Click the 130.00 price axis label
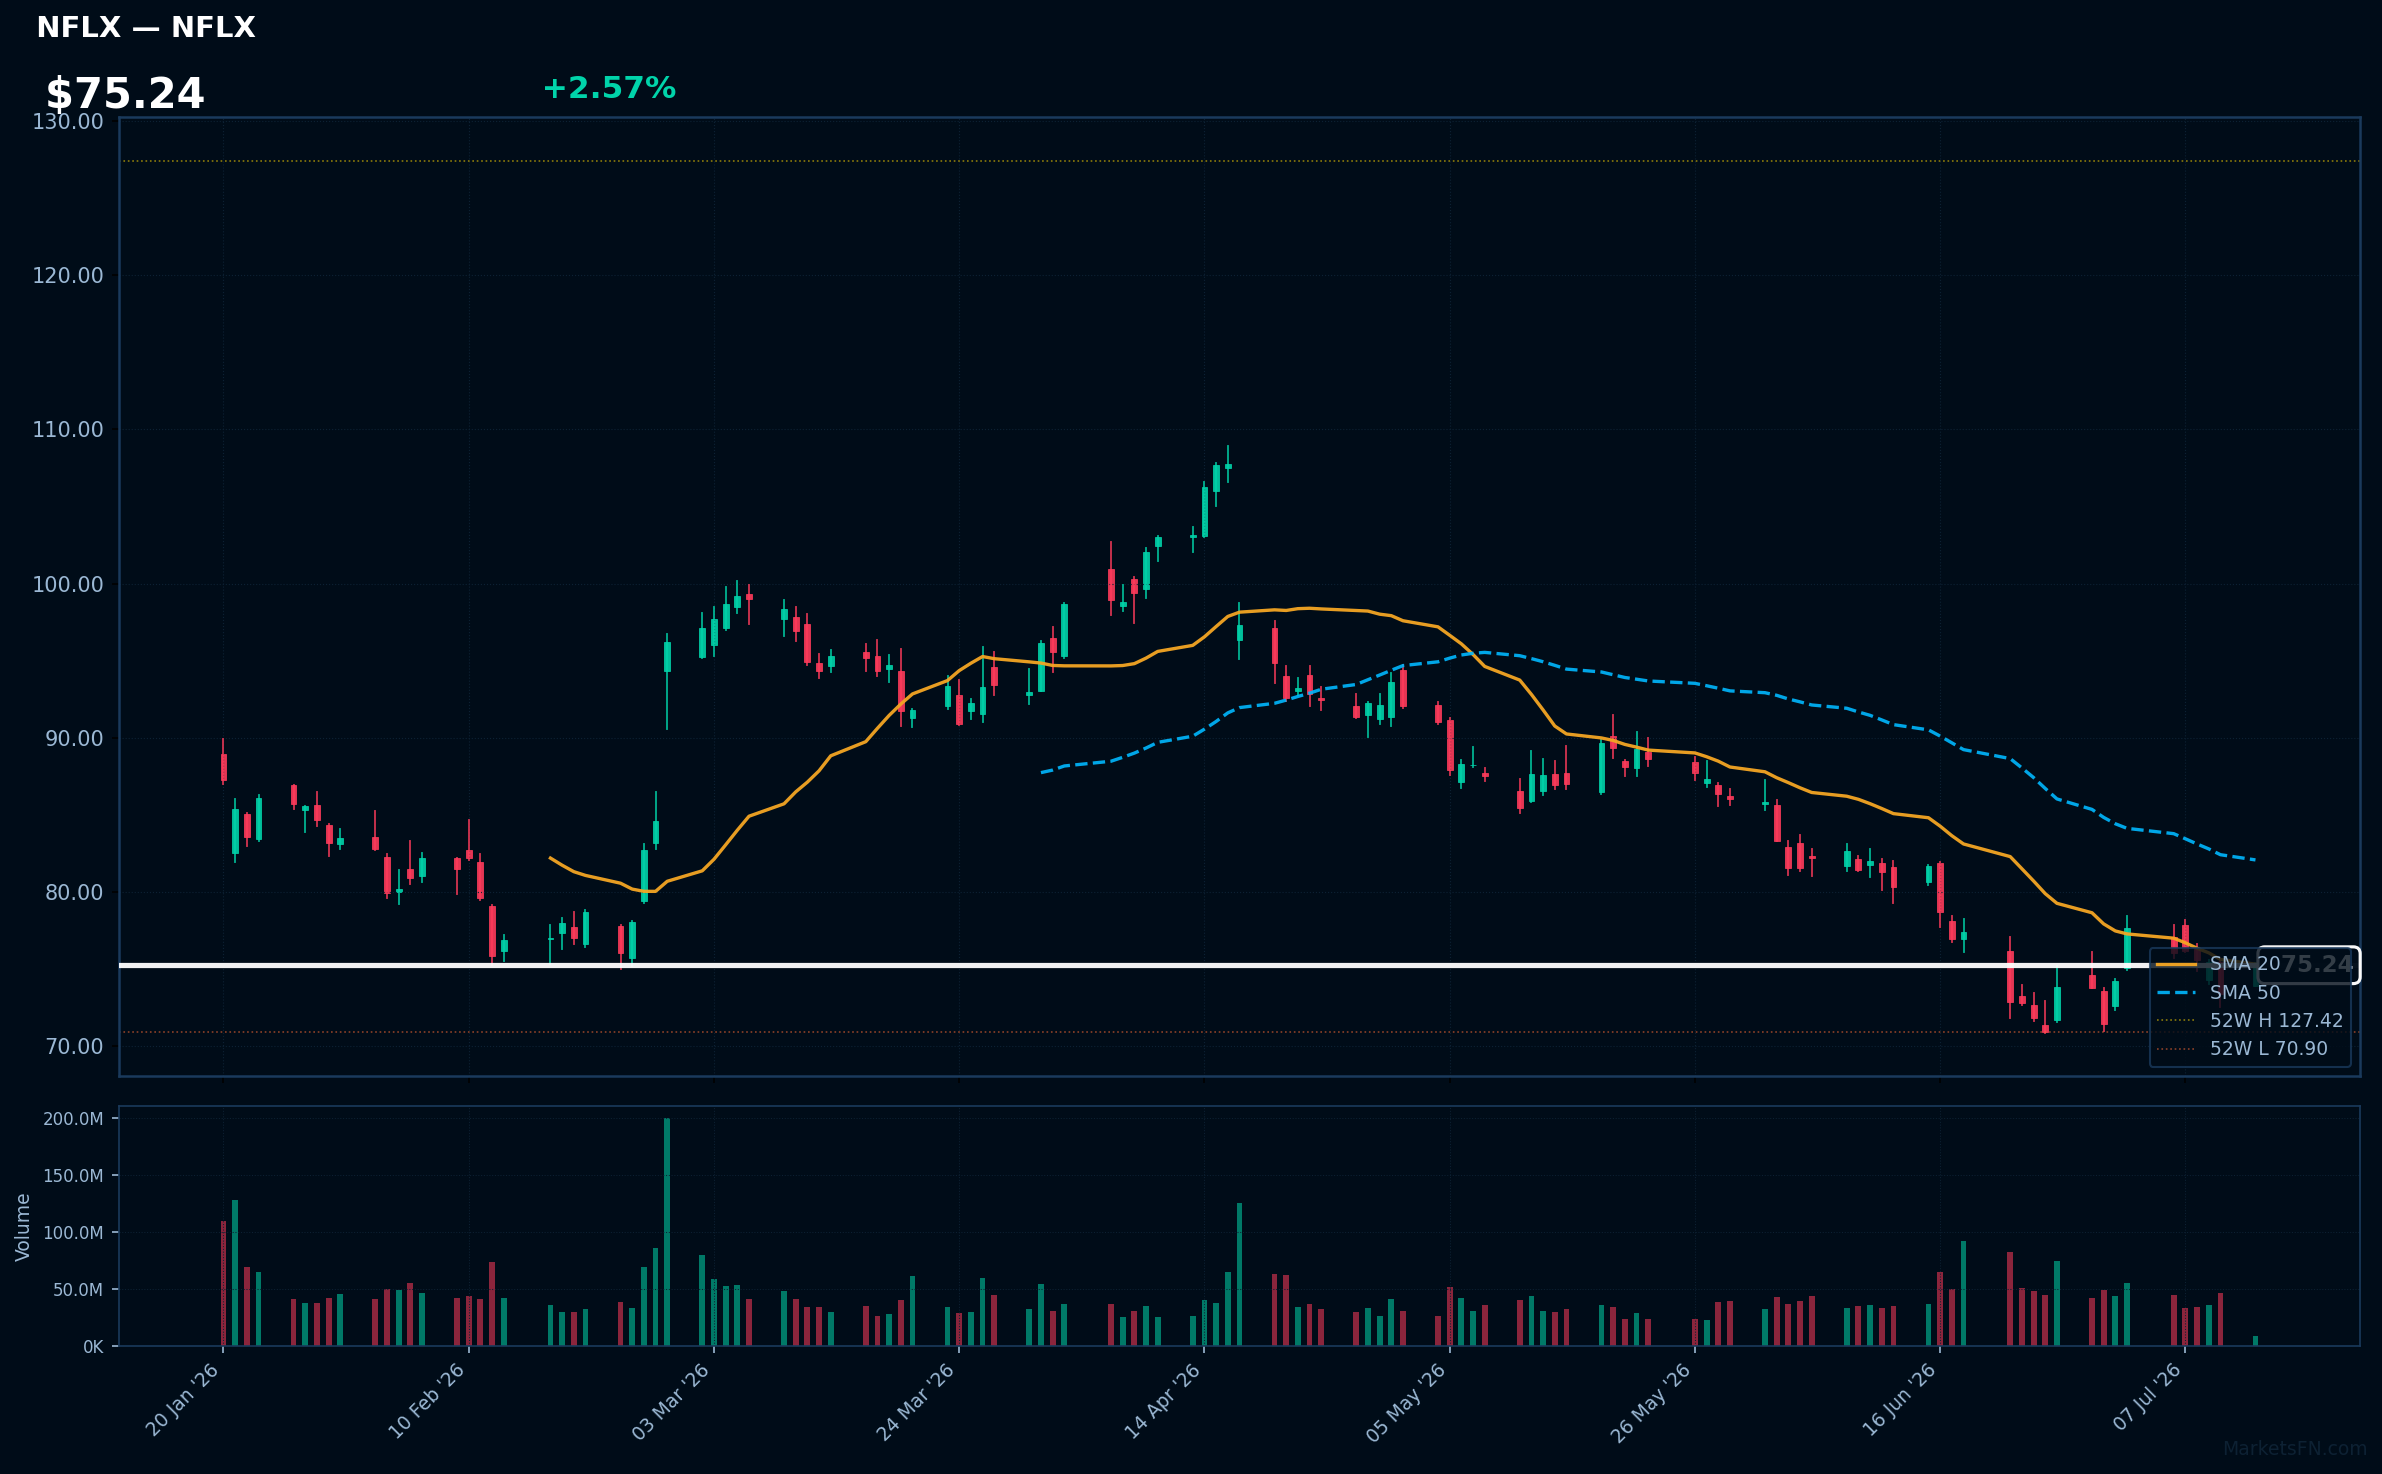Image resolution: width=2382 pixels, height=1474 pixels. (68, 122)
